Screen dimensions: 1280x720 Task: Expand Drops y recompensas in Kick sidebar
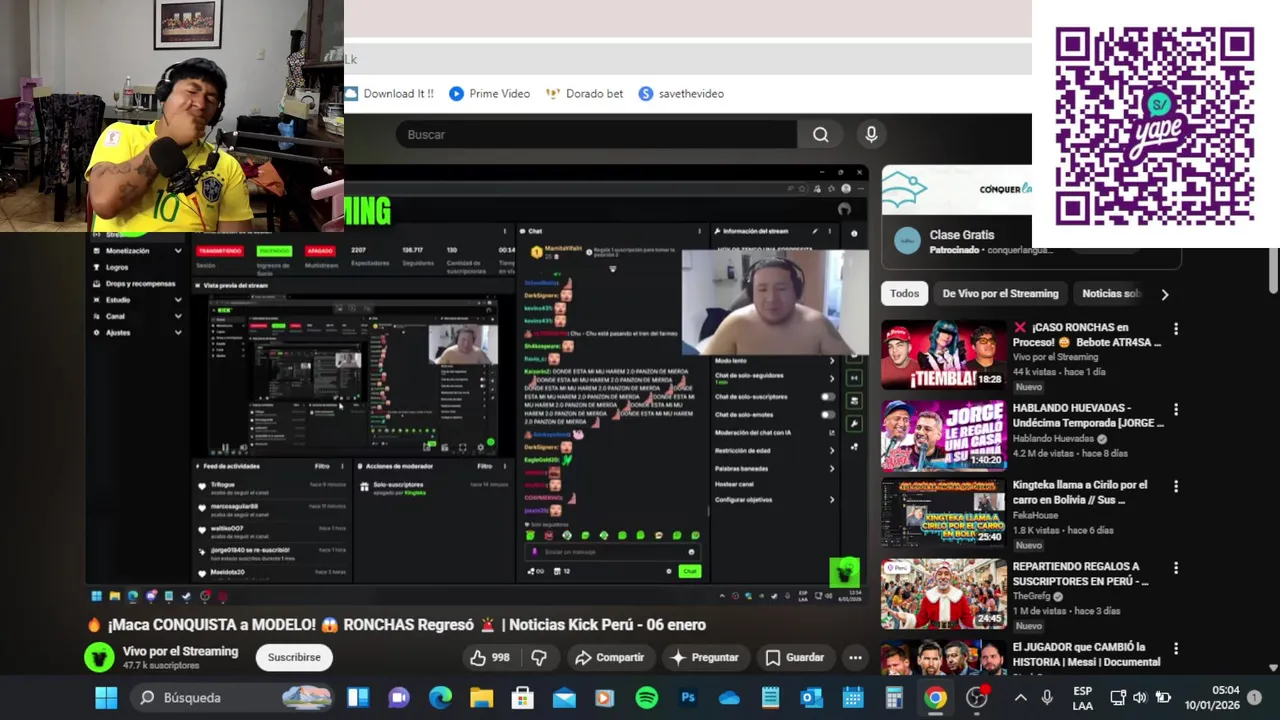pos(141,284)
